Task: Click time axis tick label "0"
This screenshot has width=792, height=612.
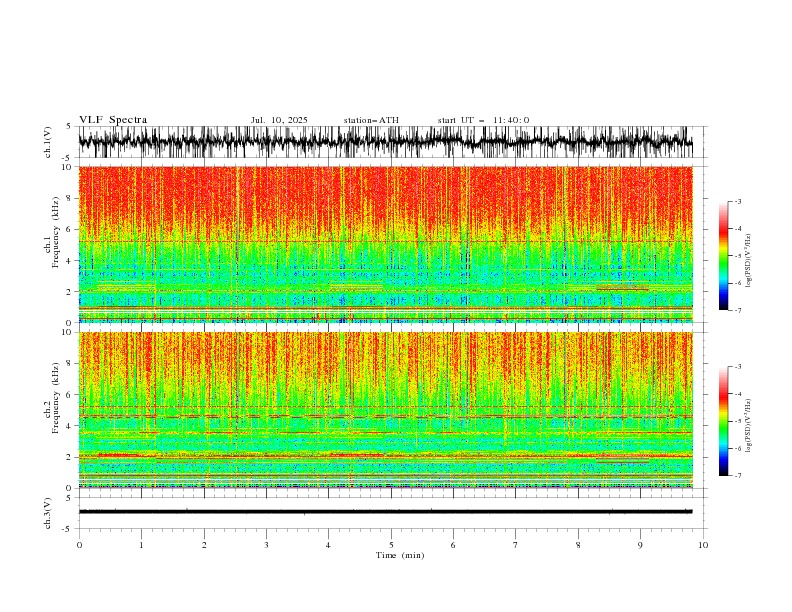Action: 79,545
